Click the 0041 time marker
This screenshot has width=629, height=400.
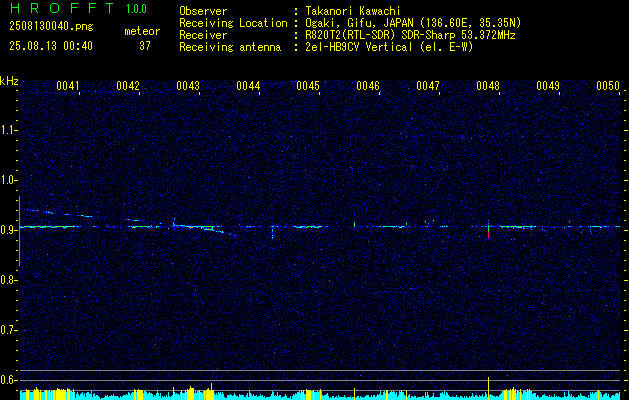68,85
